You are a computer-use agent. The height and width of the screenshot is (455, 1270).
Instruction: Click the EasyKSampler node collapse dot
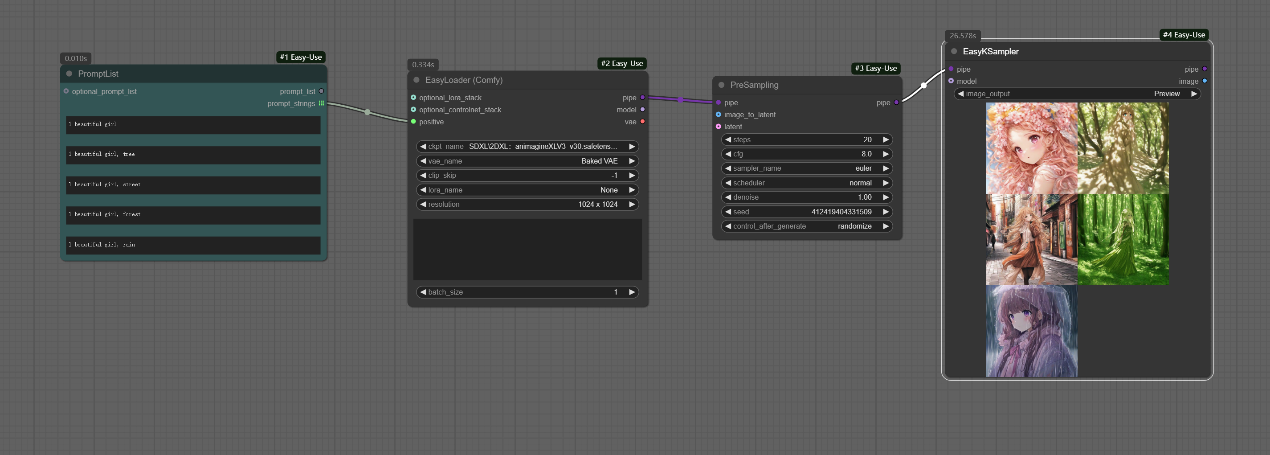(x=954, y=51)
